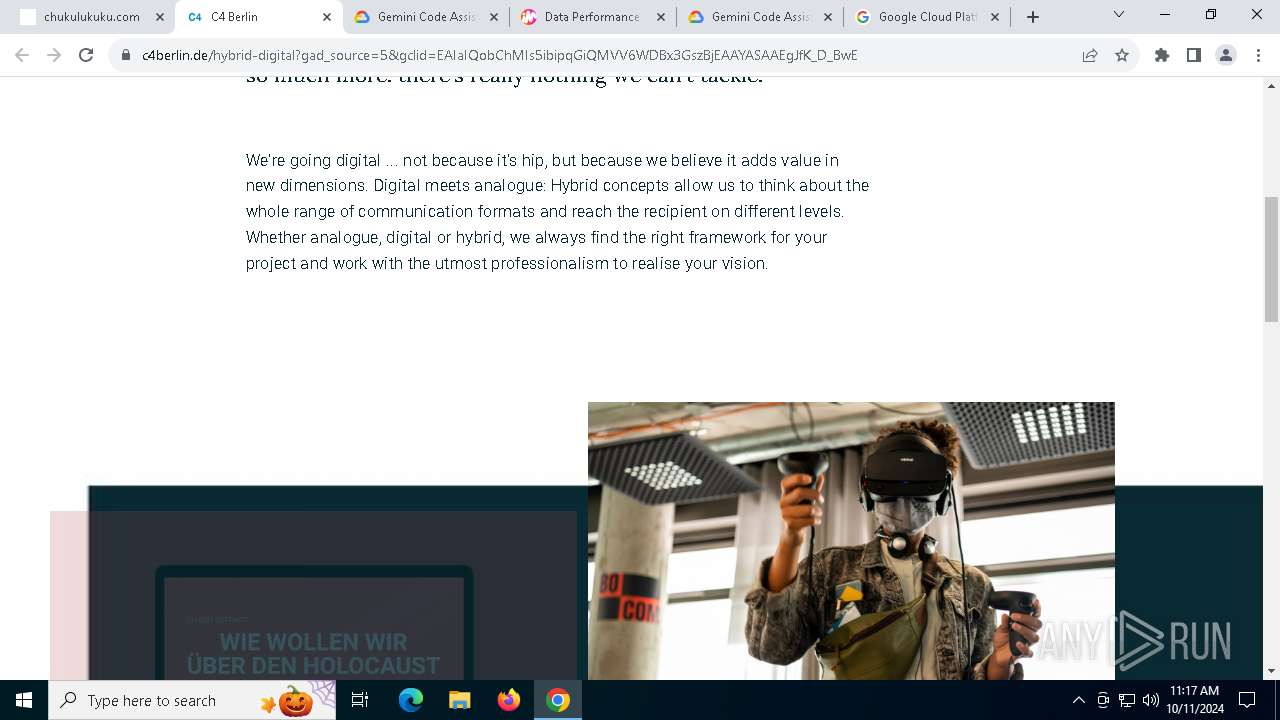The height and width of the screenshot is (720, 1280).
Task: Click the scrollbar up arrow
Action: pos(1272,85)
